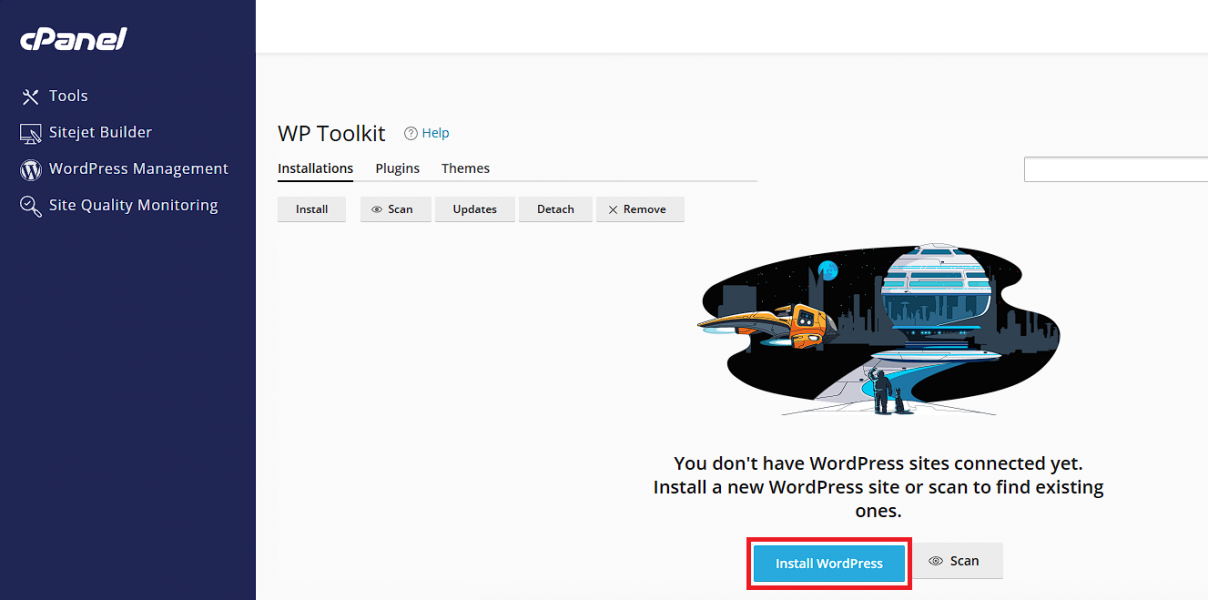Click the question mark Help icon
The height and width of the screenshot is (600, 1208).
[x=410, y=133]
